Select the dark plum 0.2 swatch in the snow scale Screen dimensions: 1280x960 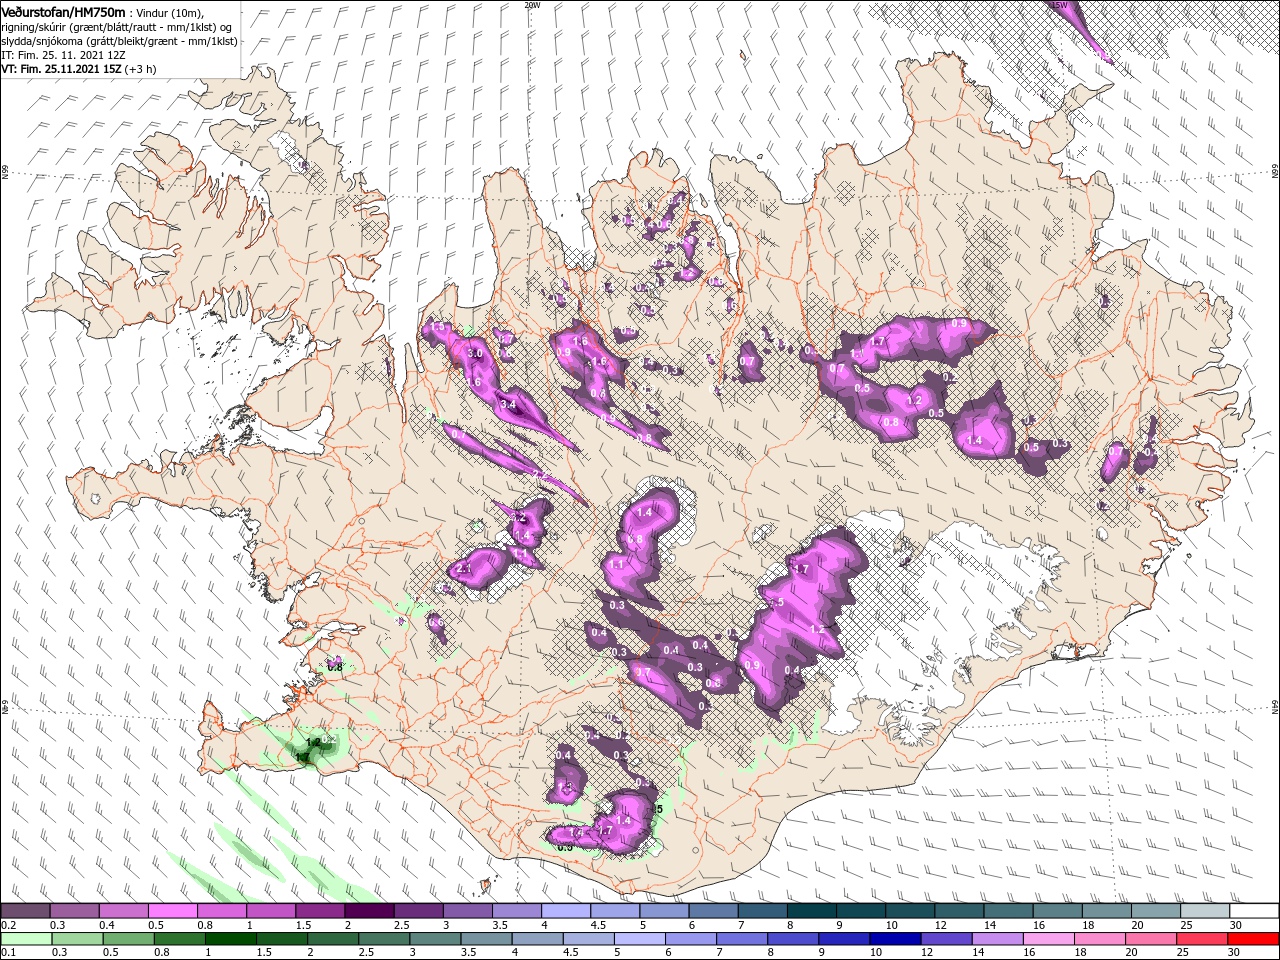(25, 911)
